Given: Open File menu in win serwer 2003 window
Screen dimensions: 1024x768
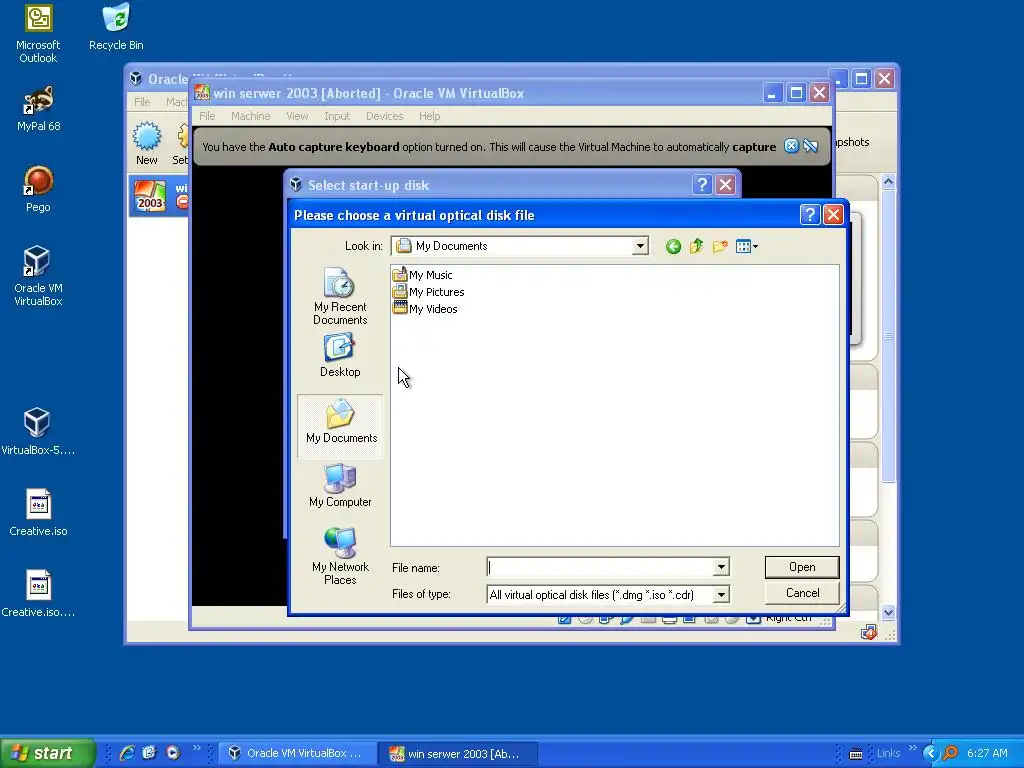Looking at the screenshot, I should pos(207,116).
